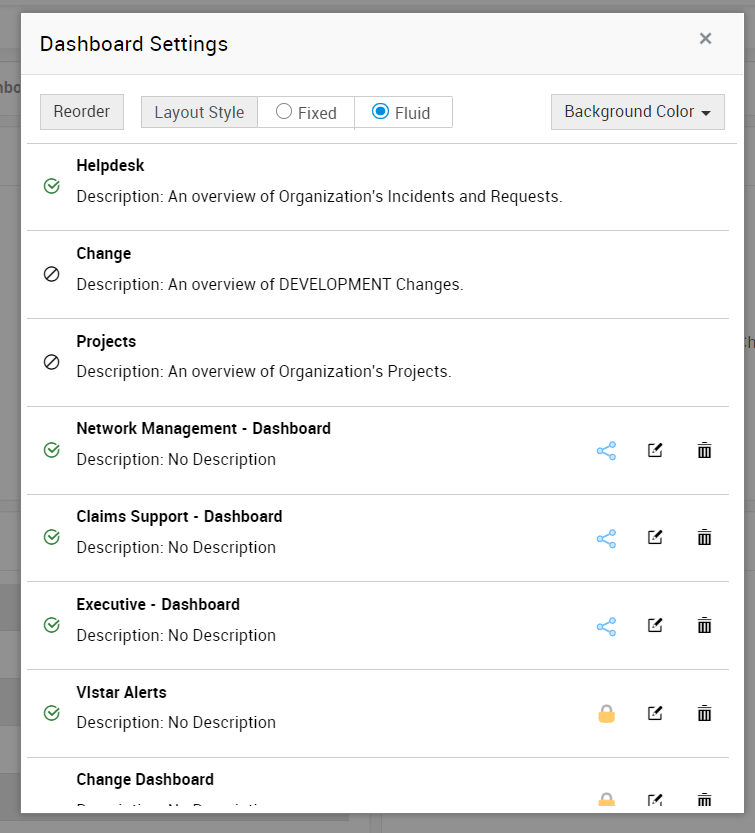Toggle VIstar Alerts enabled status
The width and height of the screenshot is (755, 833).
[52, 713]
